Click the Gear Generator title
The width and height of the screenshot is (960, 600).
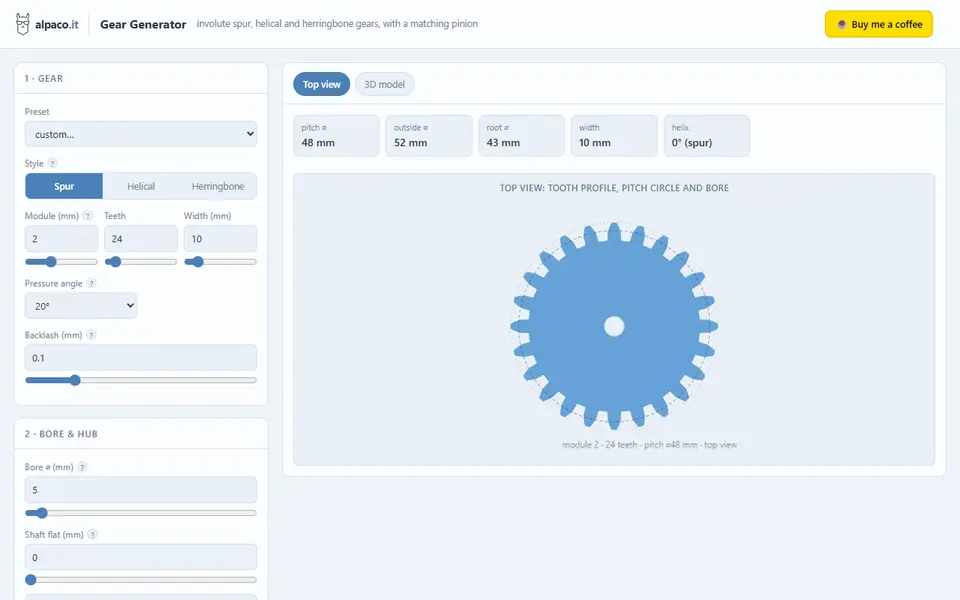(x=143, y=24)
